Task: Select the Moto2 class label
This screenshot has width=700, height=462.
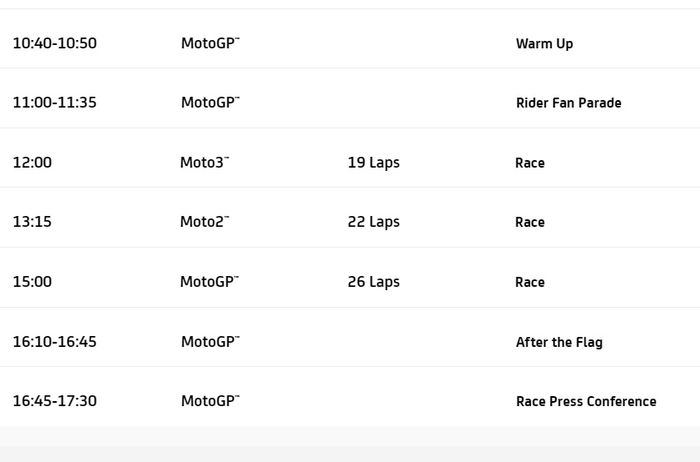Action: [x=204, y=222]
